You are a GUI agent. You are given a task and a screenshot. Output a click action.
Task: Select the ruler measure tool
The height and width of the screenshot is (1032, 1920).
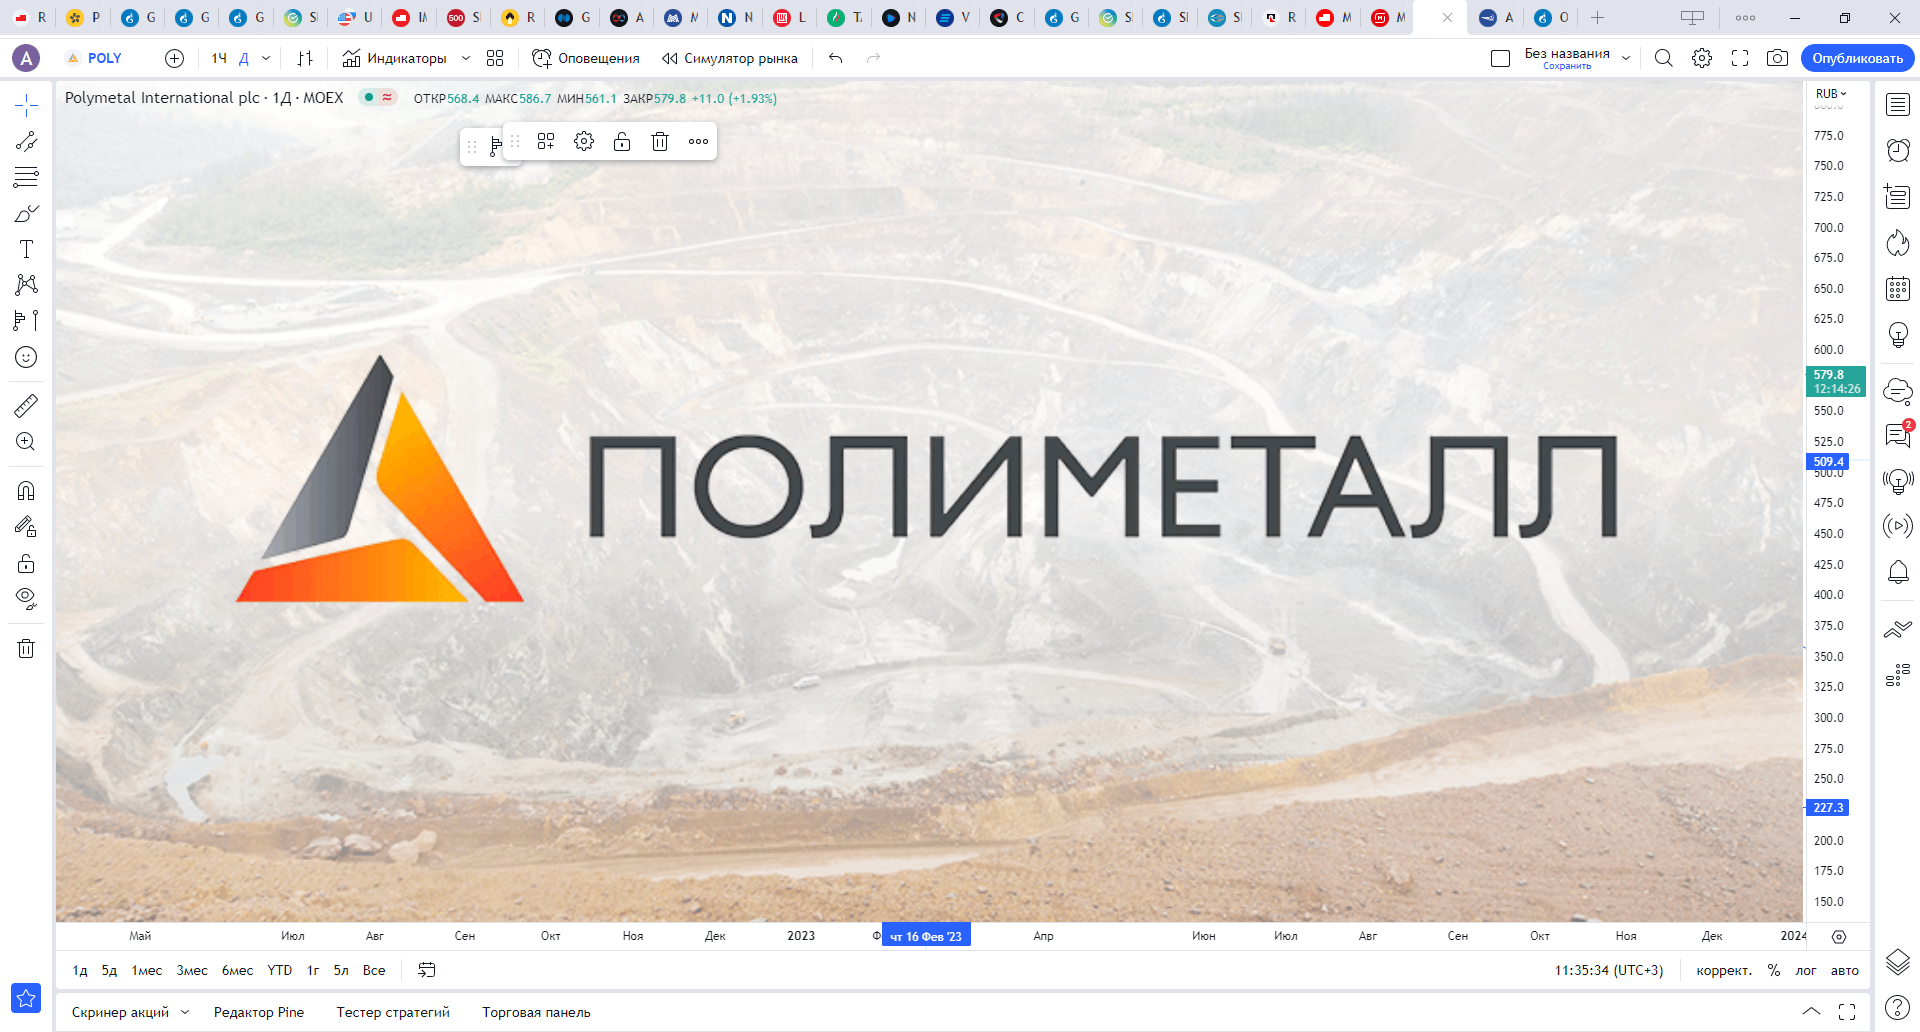(x=26, y=405)
